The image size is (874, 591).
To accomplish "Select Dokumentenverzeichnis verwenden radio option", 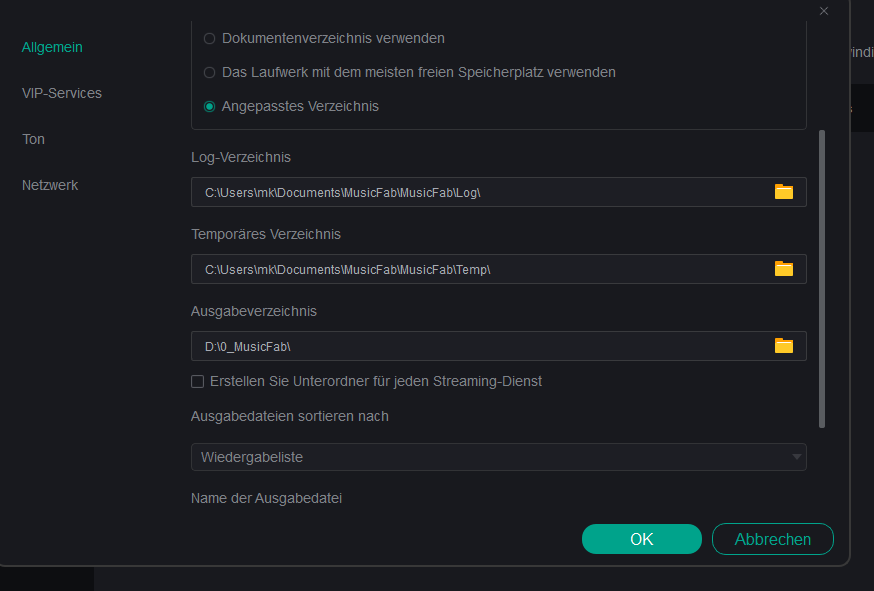I will [x=209, y=38].
